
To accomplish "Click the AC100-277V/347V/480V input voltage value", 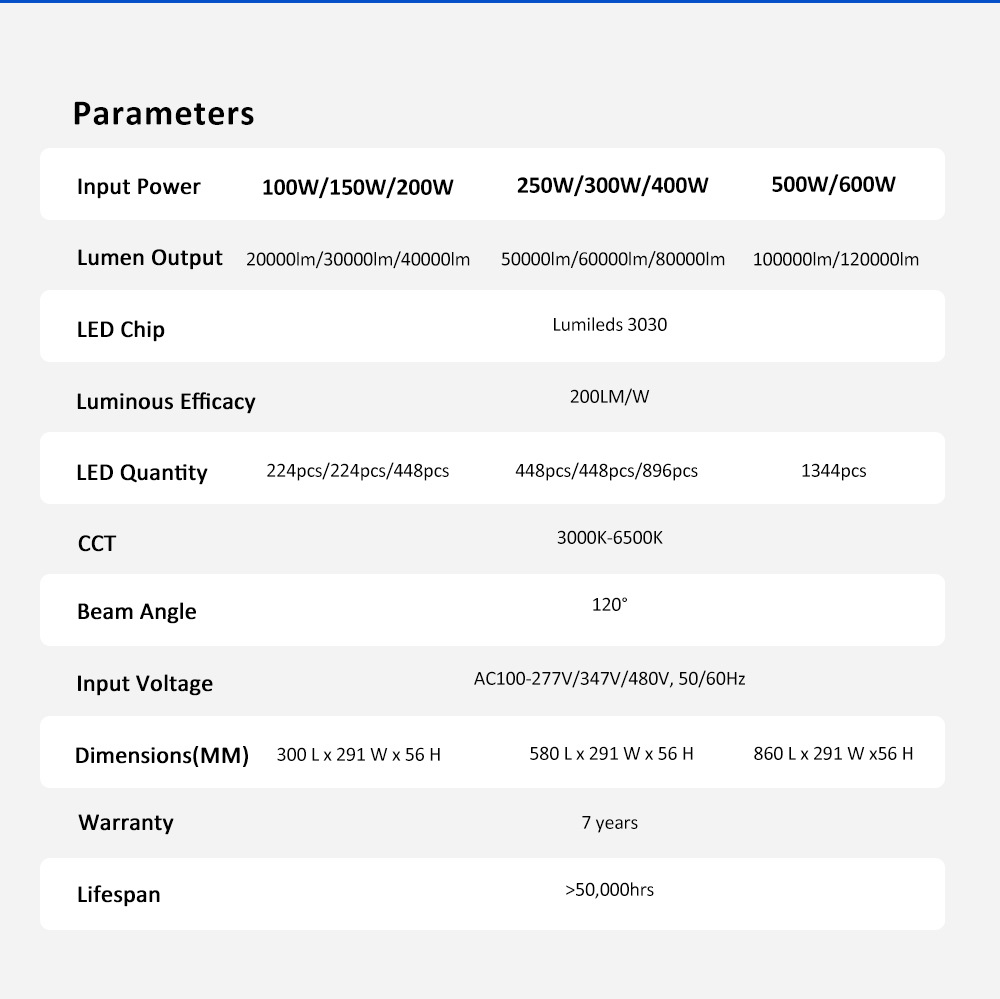I will [x=609, y=679].
